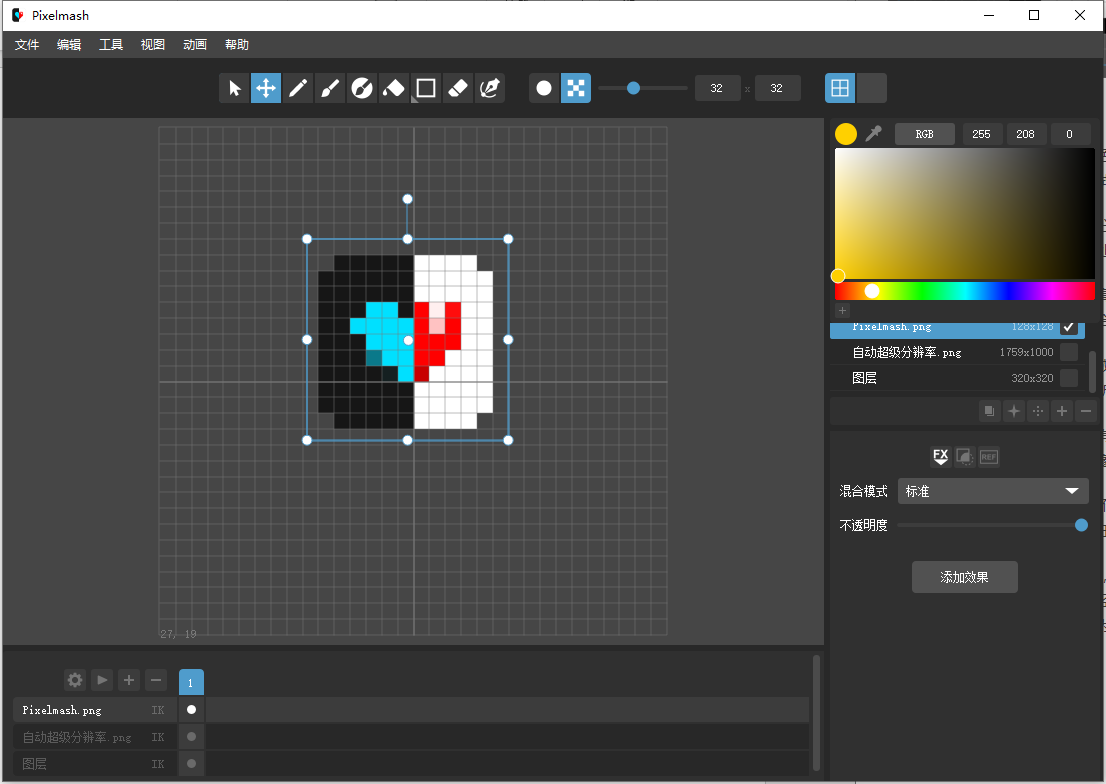This screenshot has height=784, width=1106.
Task: Open the 文件 menu
Action: coord(27,45)
